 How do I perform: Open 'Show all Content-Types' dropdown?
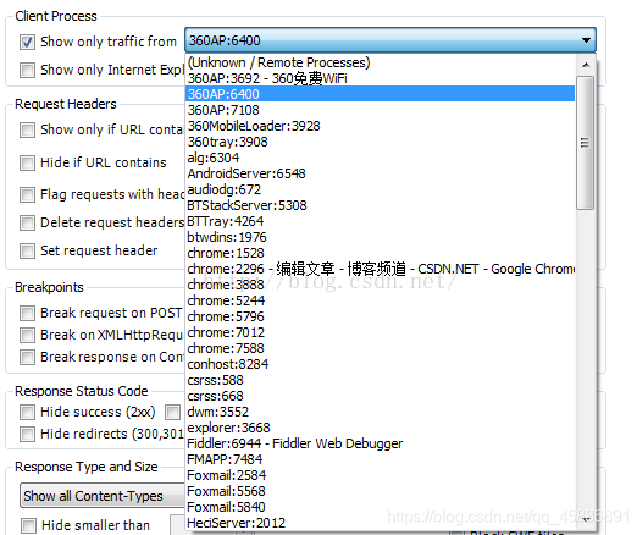(x=103, y=496)
